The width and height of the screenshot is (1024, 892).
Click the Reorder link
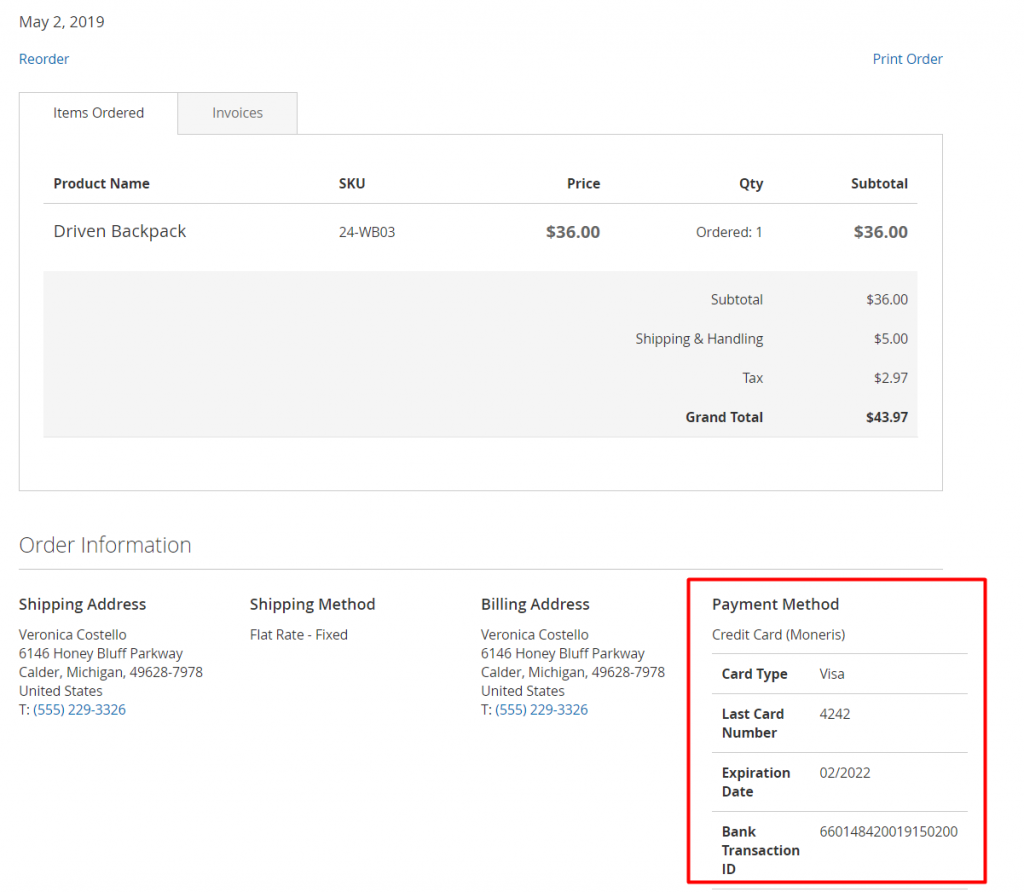pos(43,59)
